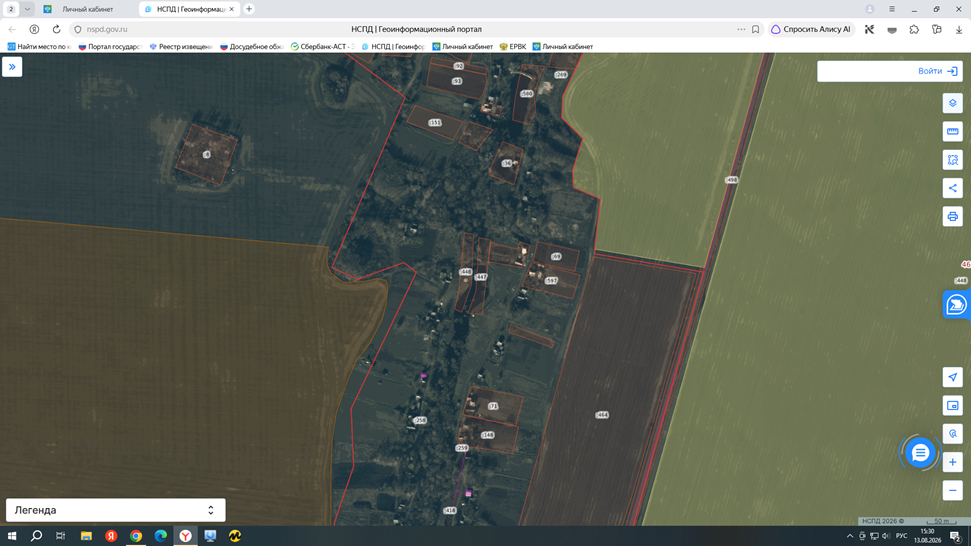The height and width of the screenshot is (546, 971).
Task: Center the map on my location
Action: pos(952,377)
